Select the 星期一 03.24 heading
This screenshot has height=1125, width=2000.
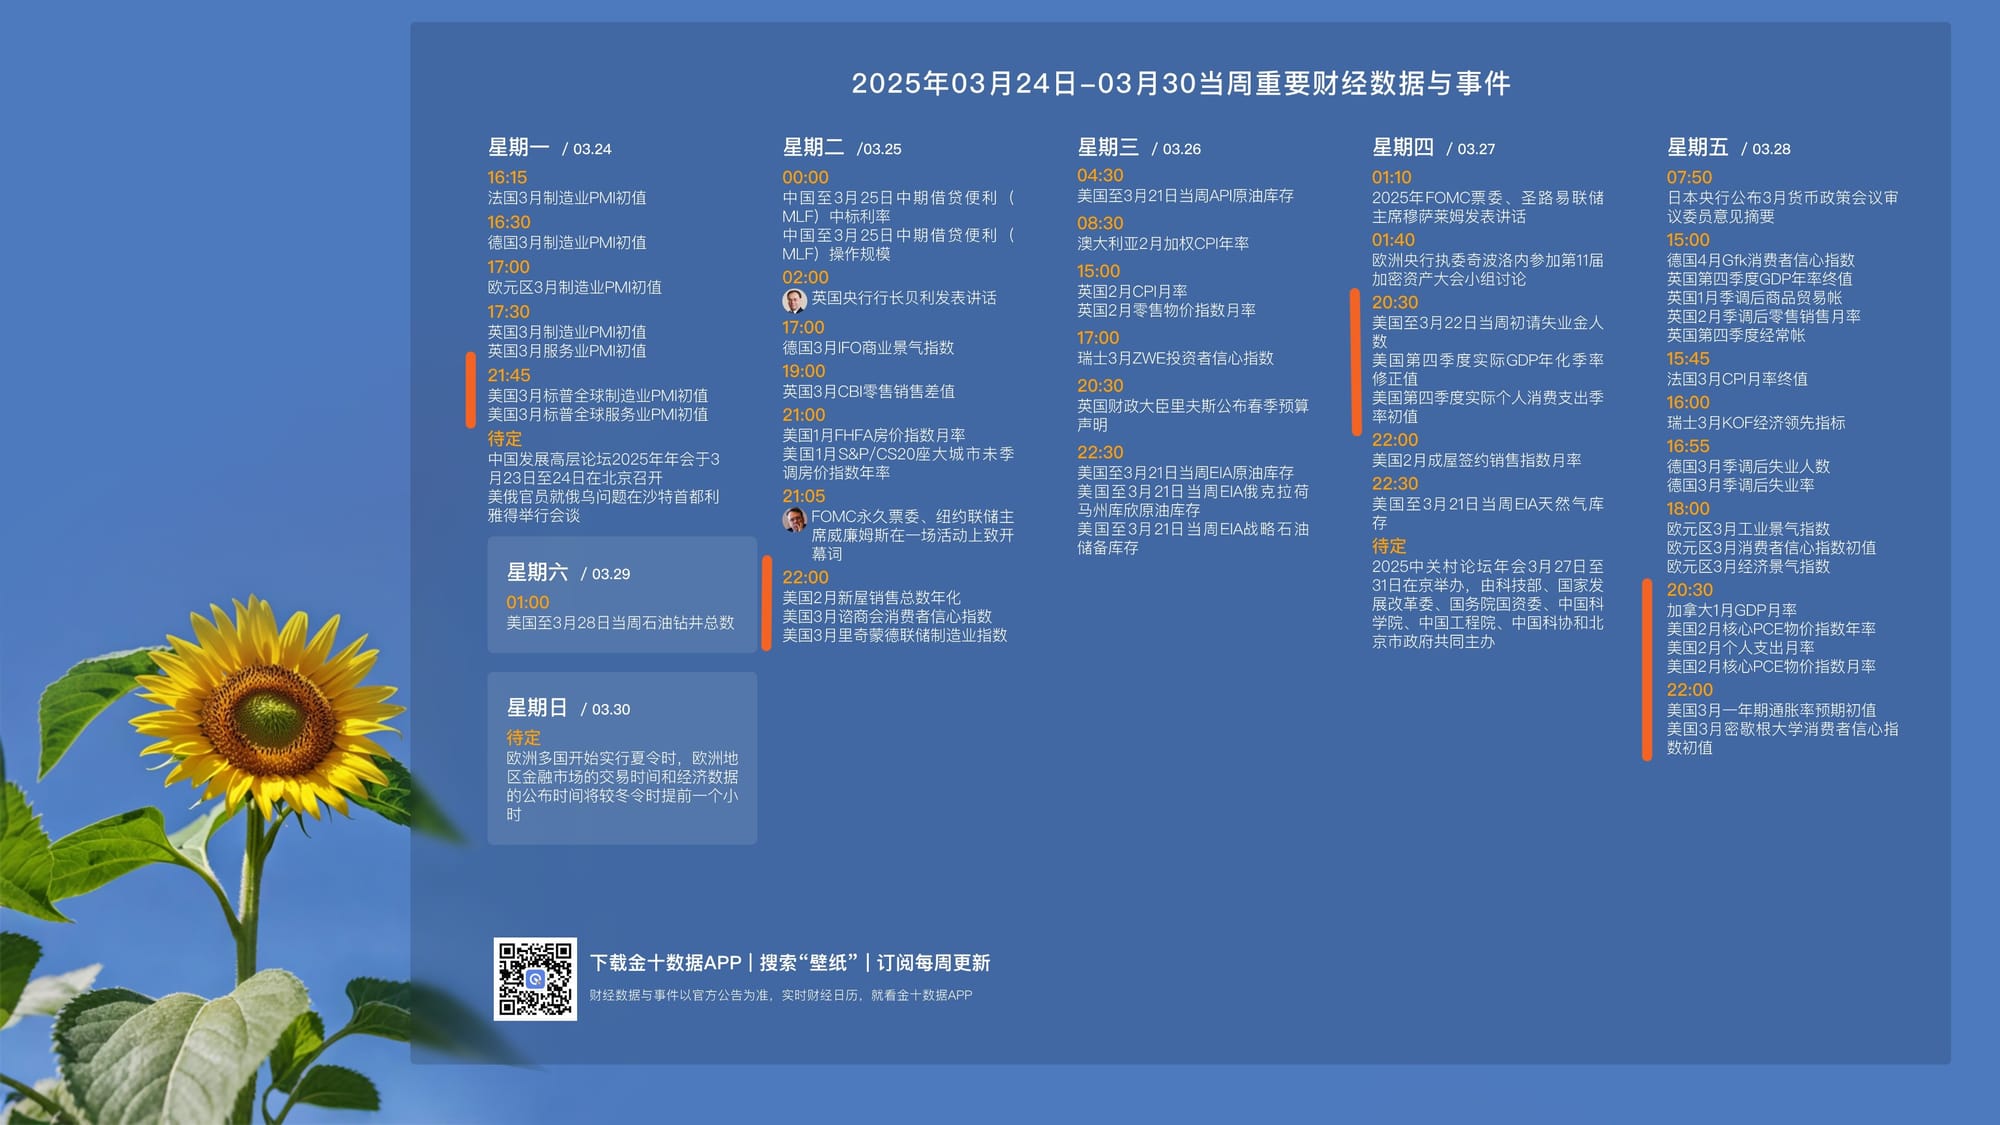point(549,148)
